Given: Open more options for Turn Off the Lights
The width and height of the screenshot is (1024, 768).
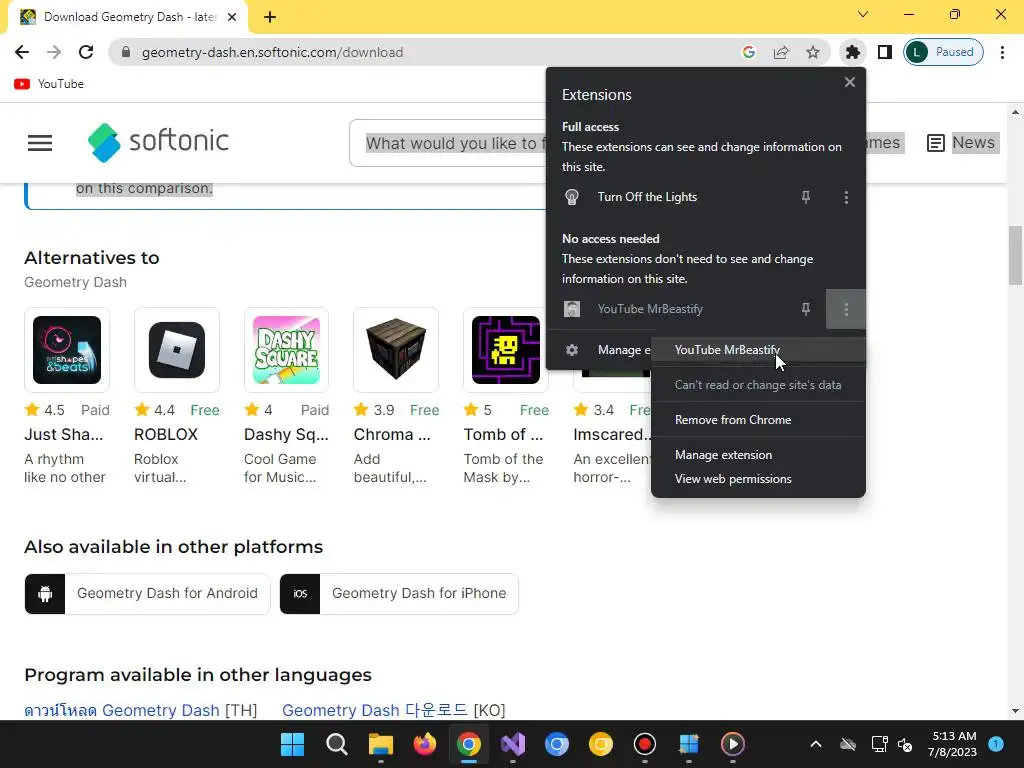Looking at the screenshot, I should (x=846, y=197).
